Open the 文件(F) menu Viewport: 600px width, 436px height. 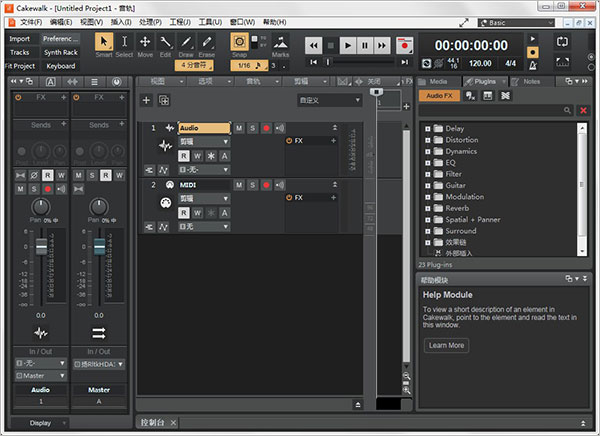pos(31,22)
